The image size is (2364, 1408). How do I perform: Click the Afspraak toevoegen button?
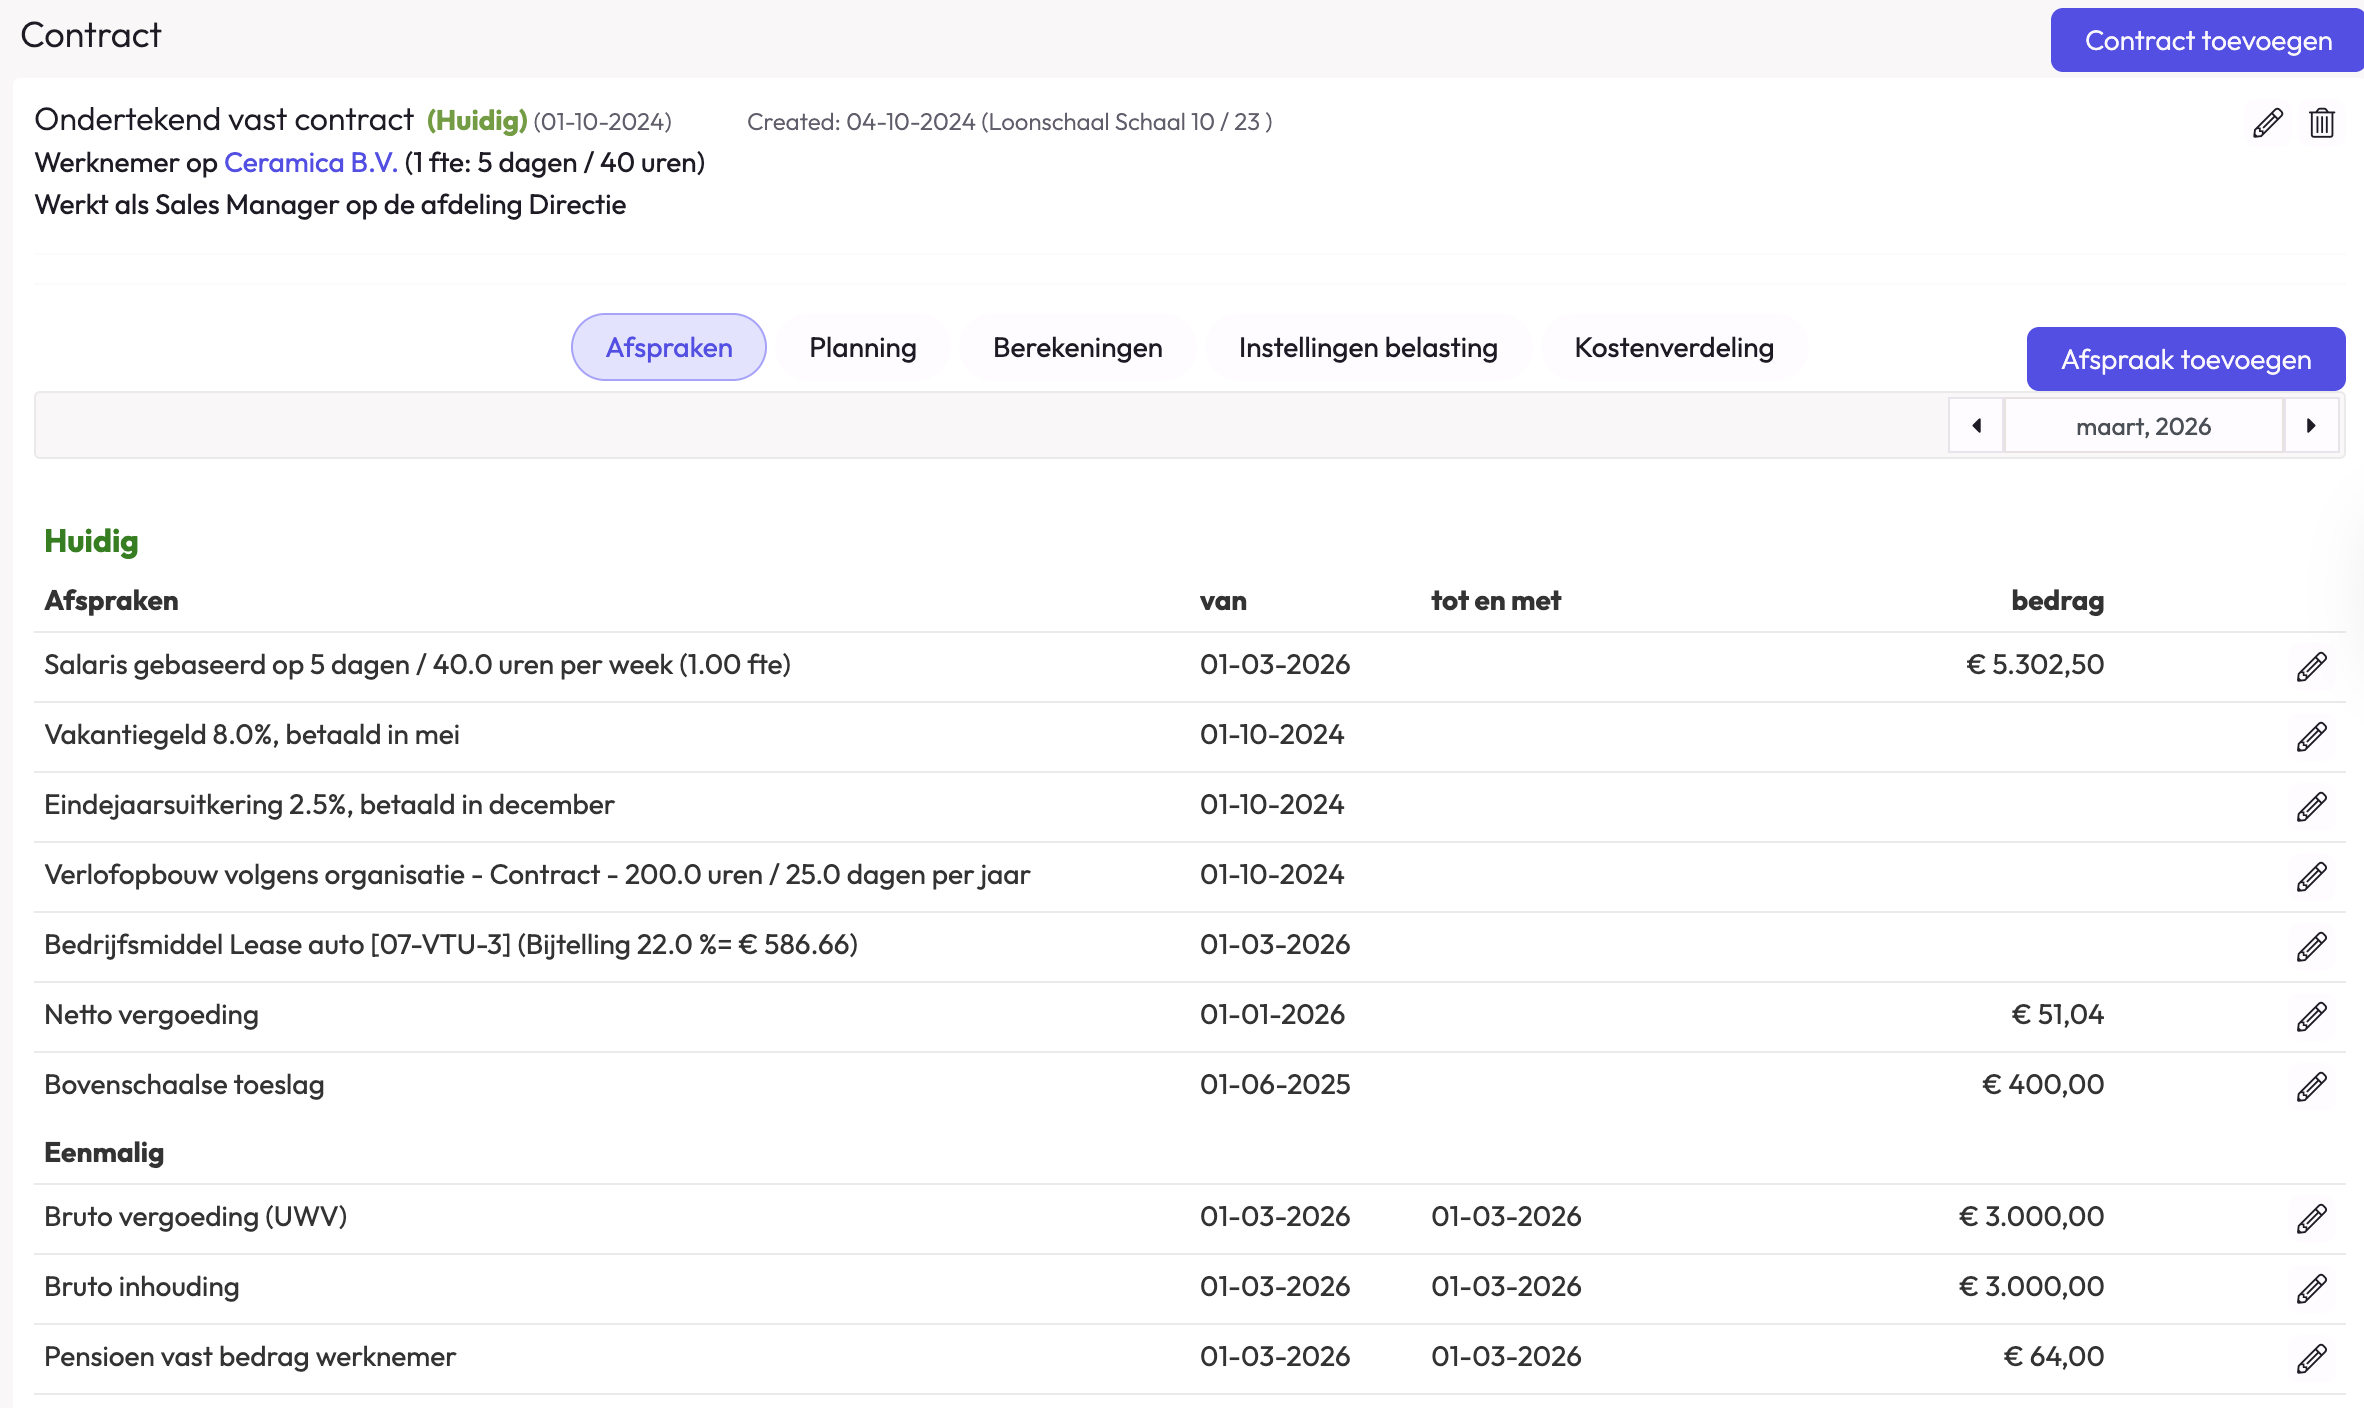coord(2185,359)
